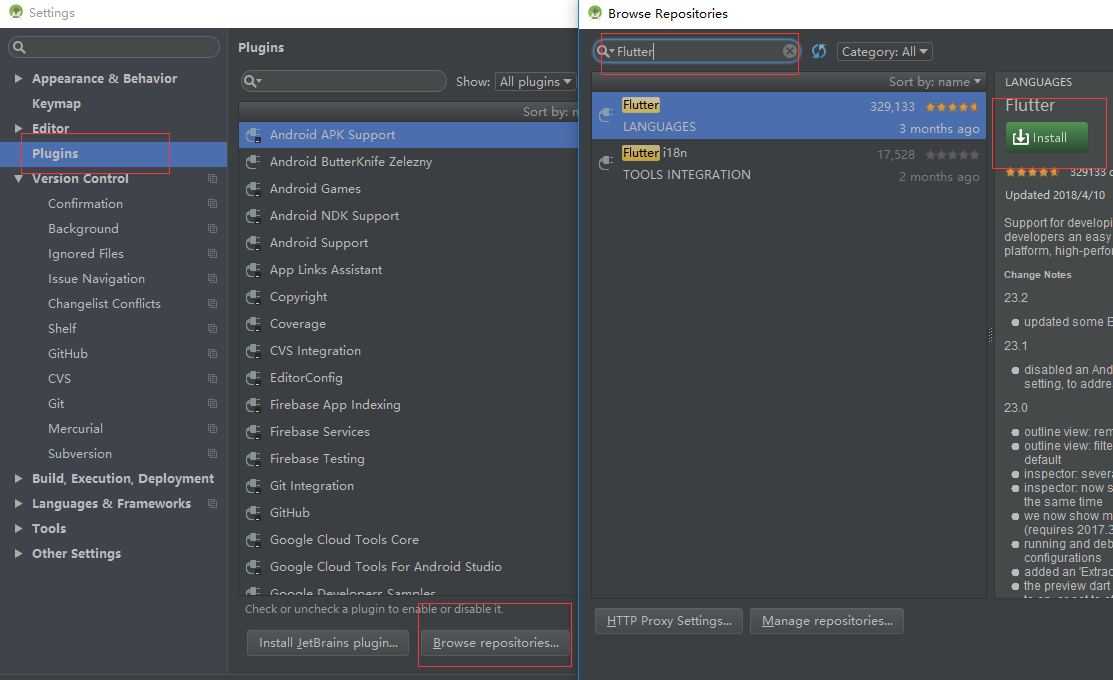Click the Google Cloud Tools Core icon

tap(253, 539)
